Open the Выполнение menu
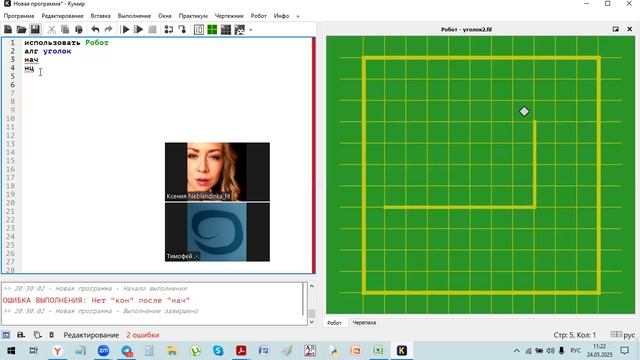 click(134, 16)
